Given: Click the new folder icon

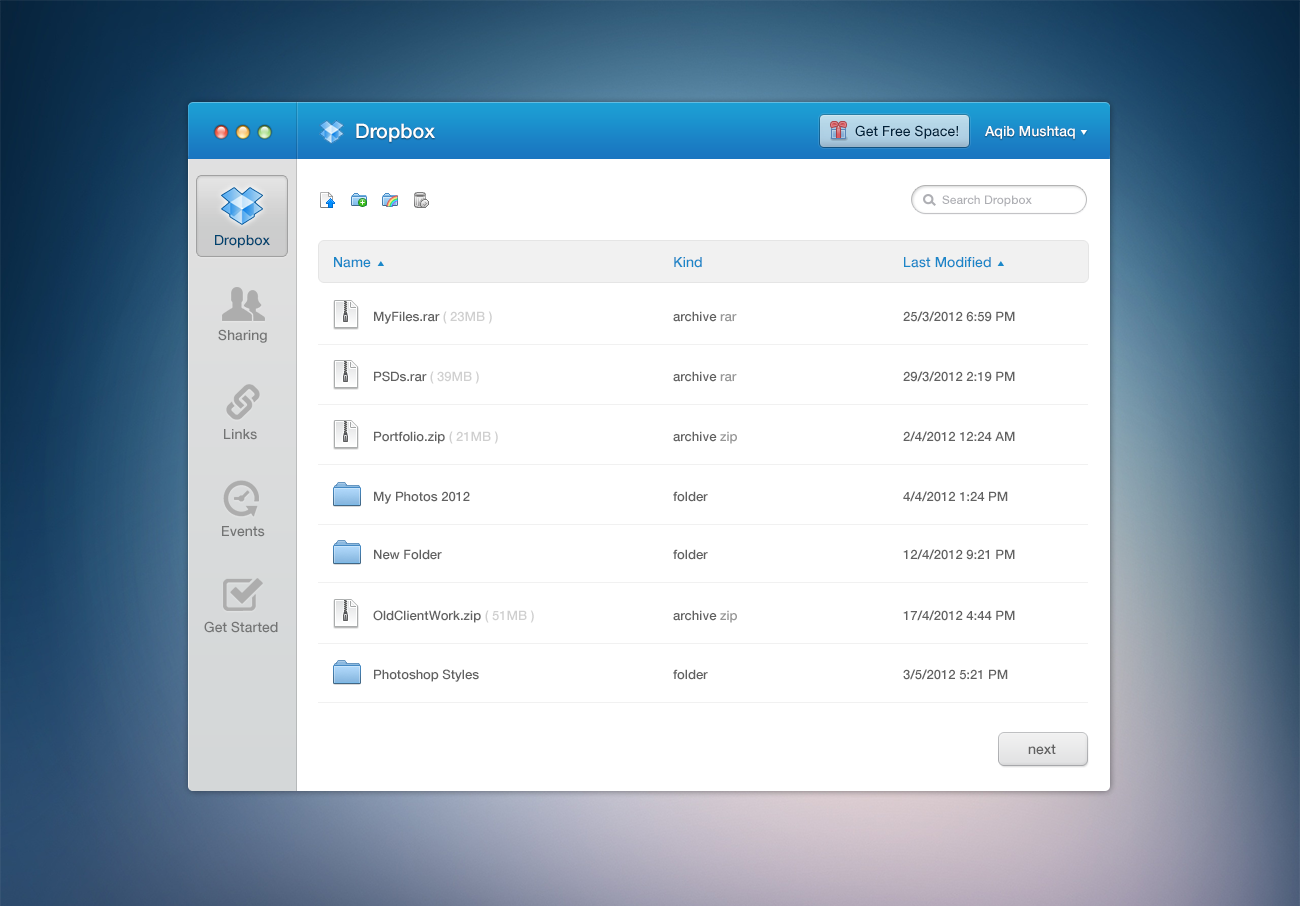Looking at the screenshot, I should coord(359,200).
